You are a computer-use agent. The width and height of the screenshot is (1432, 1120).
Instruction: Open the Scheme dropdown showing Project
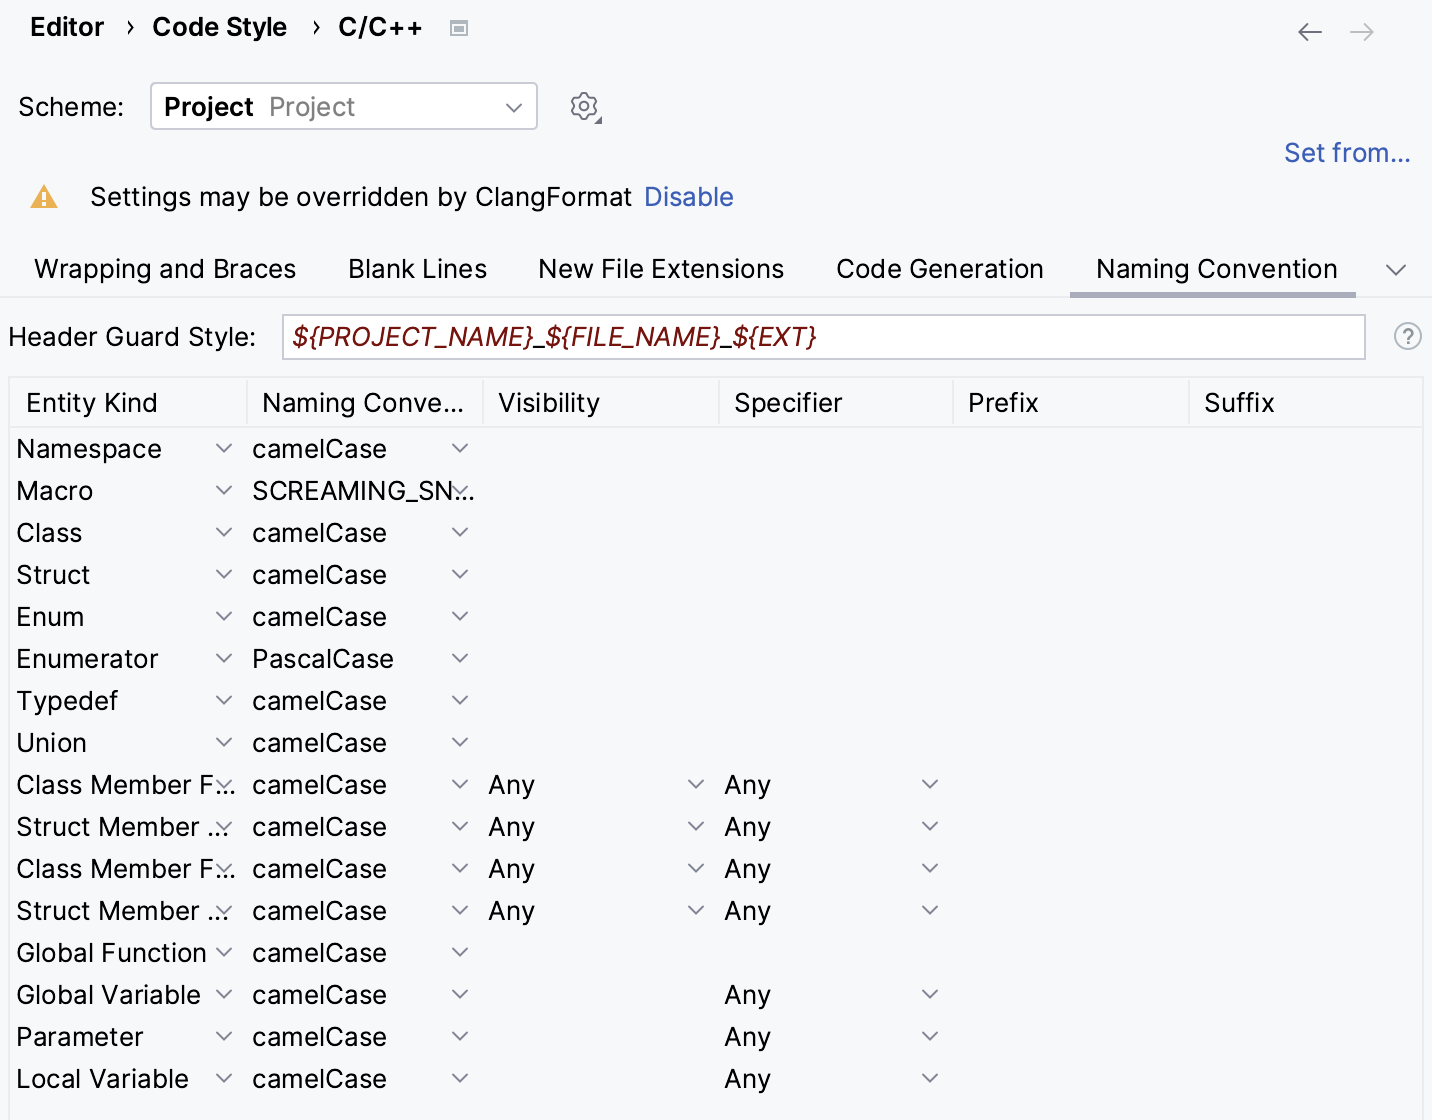pyautogui.click(x=343, y=106)
